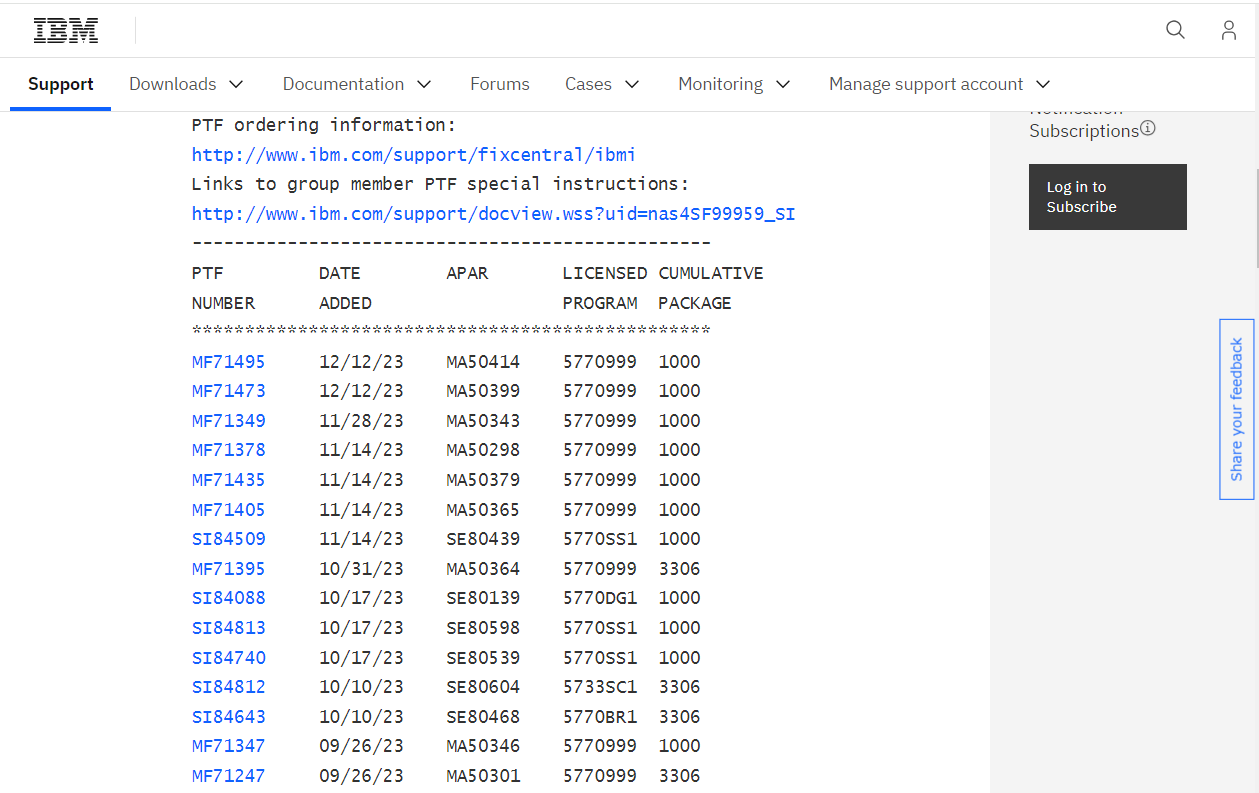Expand the Documentation dropdown chevron
Screen dimensions: 1259x793
coord(424,84)
